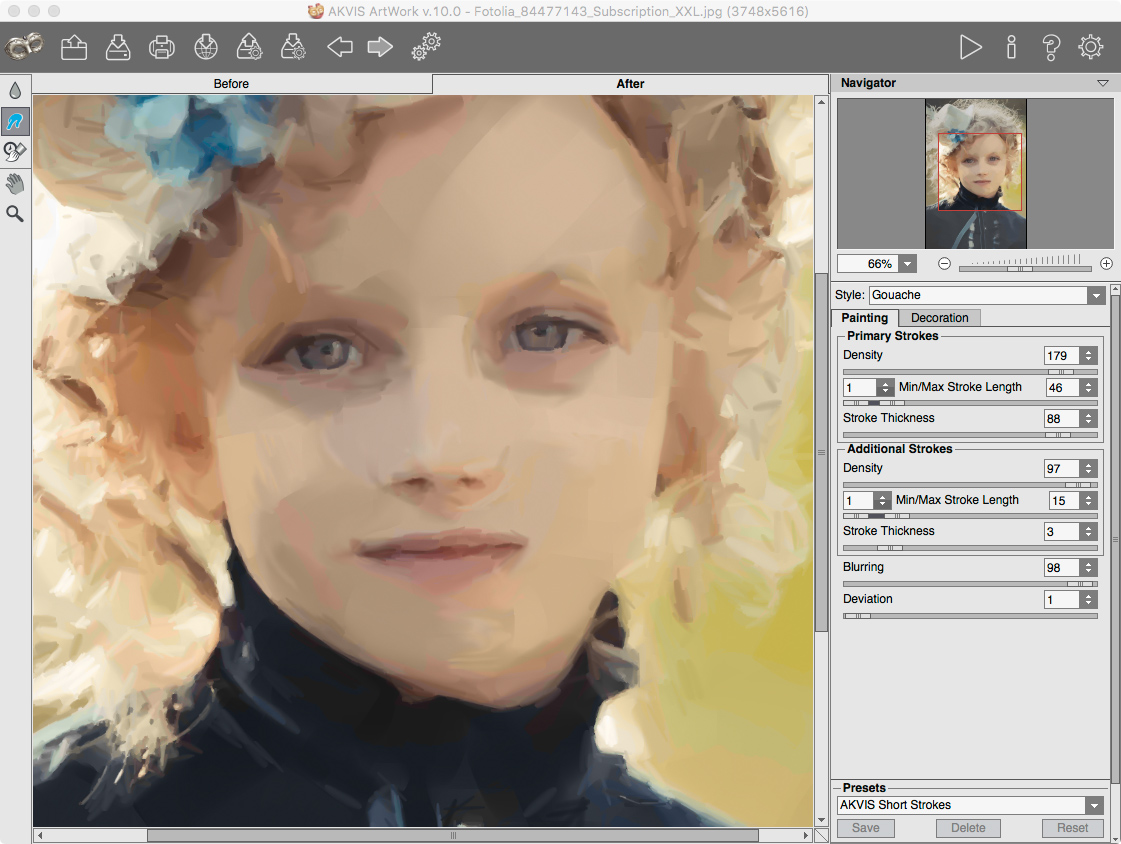Viewport: 1121px width, 844px height.
Task: Switch to the Before tab
Action: tap(232, 84)
